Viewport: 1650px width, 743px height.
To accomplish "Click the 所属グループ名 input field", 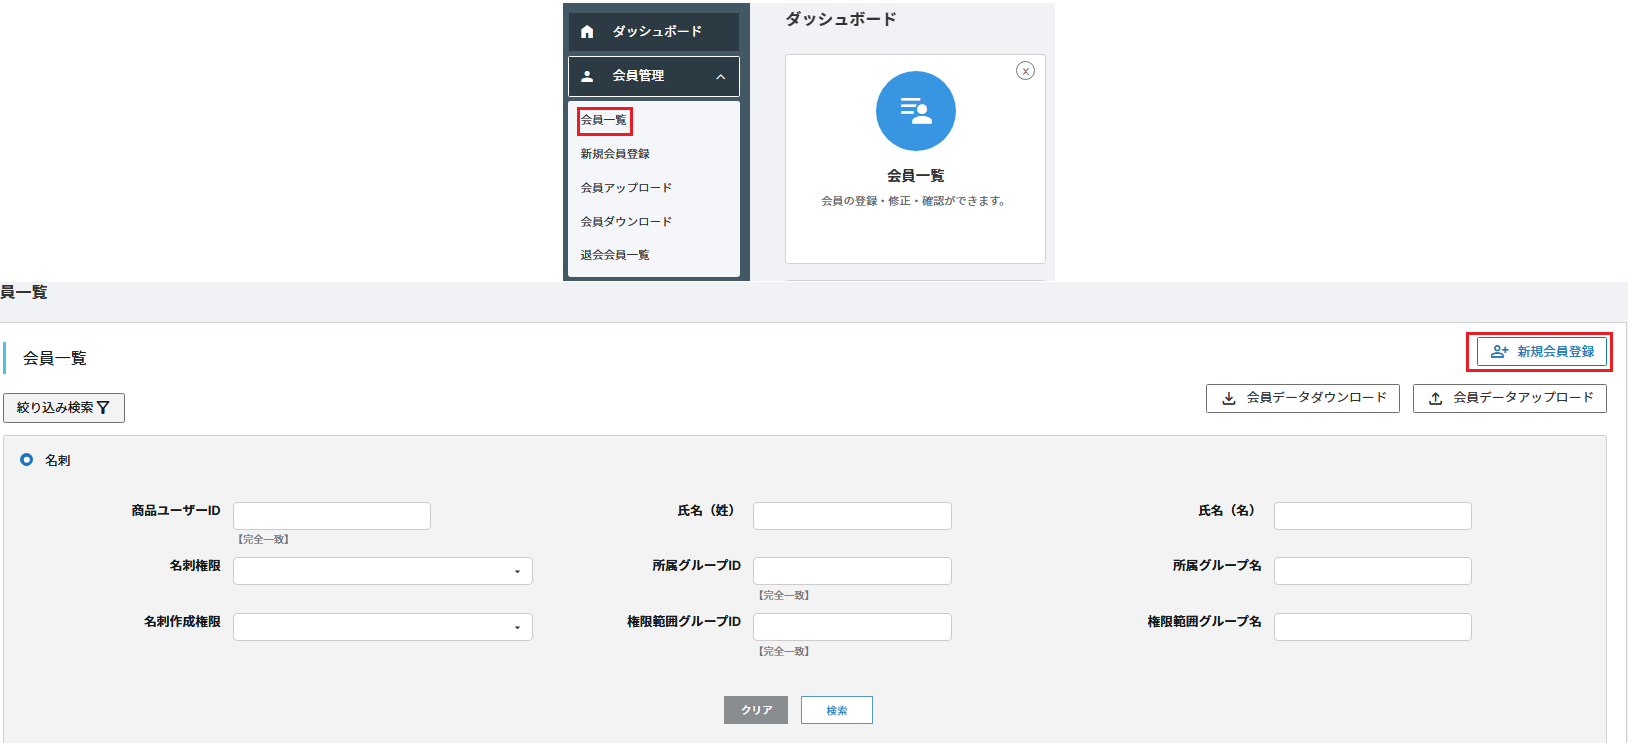I will click(x=1373, y=571).
